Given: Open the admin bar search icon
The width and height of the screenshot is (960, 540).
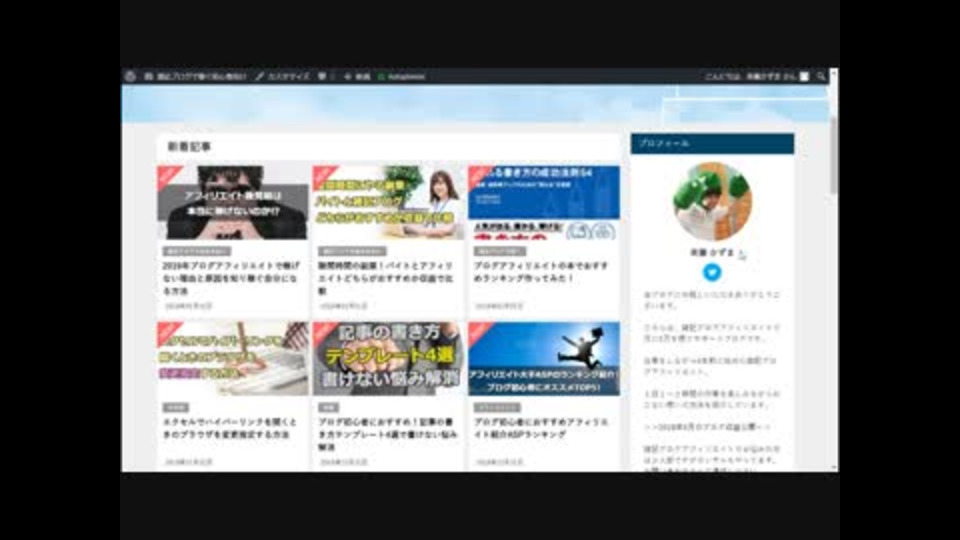Looking at the screenshot, I should point(821,77).
